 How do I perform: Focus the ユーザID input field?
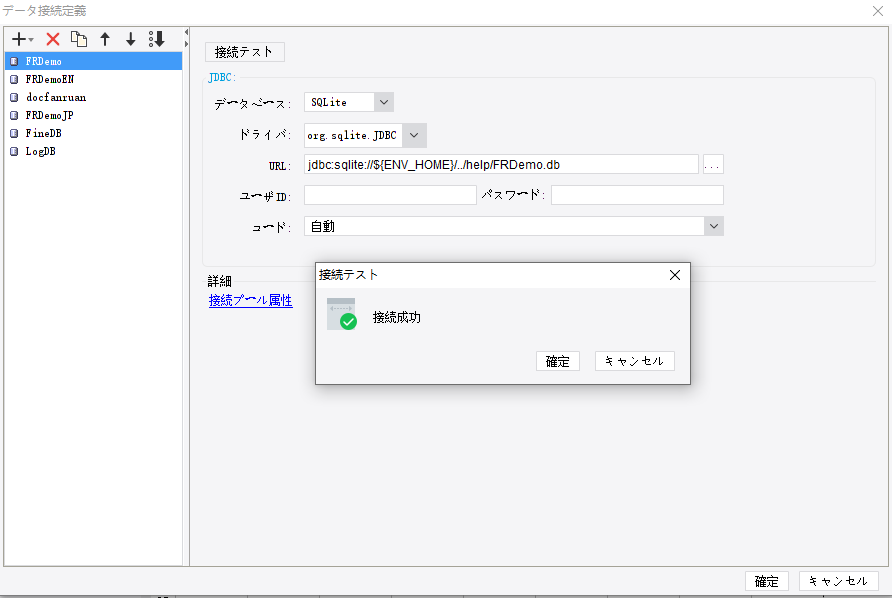click(390, 195)
